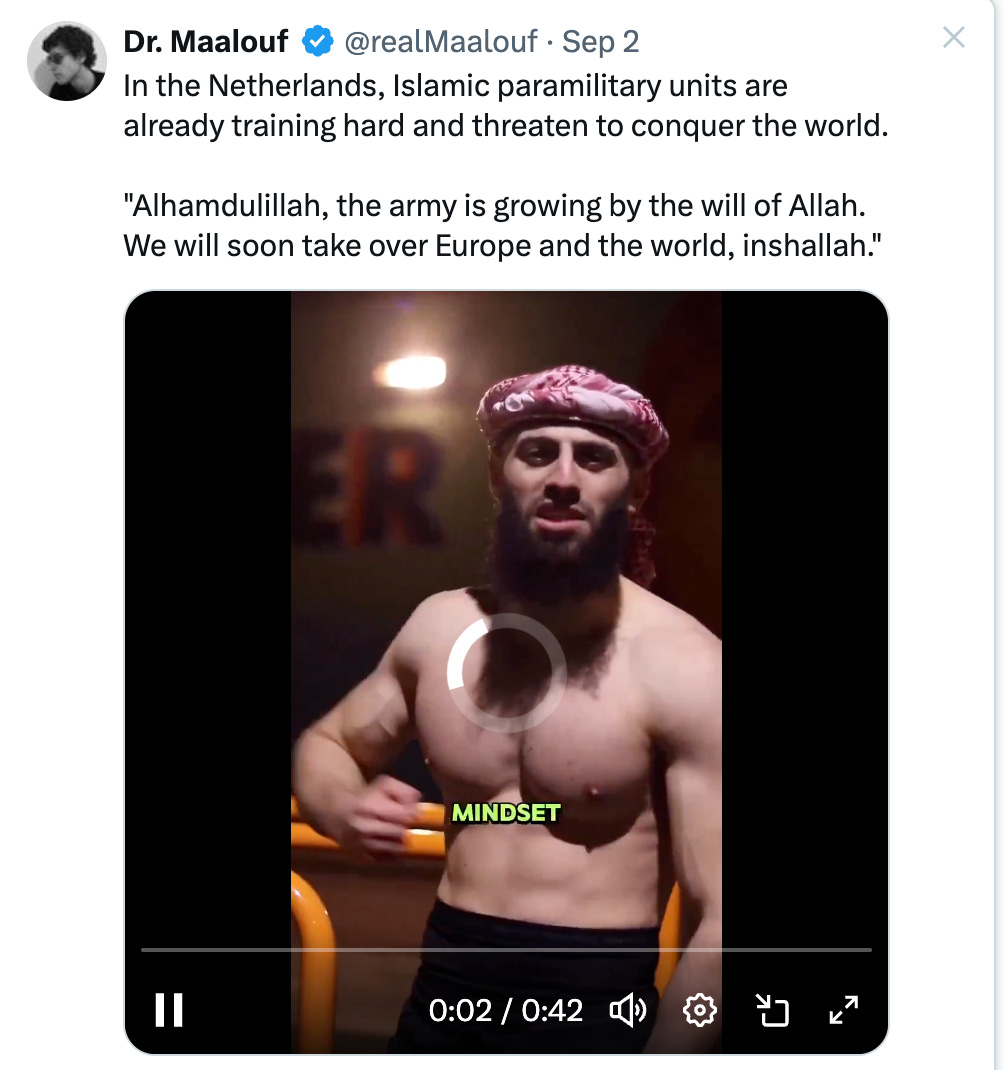Mute the video with the speaker icon
The width and height of the screenshot is (1004, 1070).
tap(627, 1010)
